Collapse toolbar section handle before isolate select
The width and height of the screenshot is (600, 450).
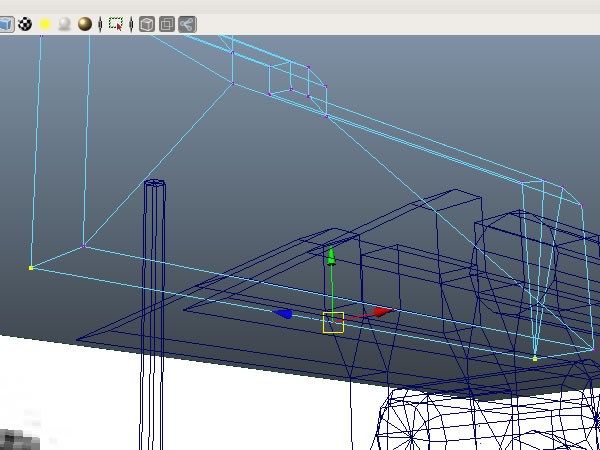tap(100, 24)
